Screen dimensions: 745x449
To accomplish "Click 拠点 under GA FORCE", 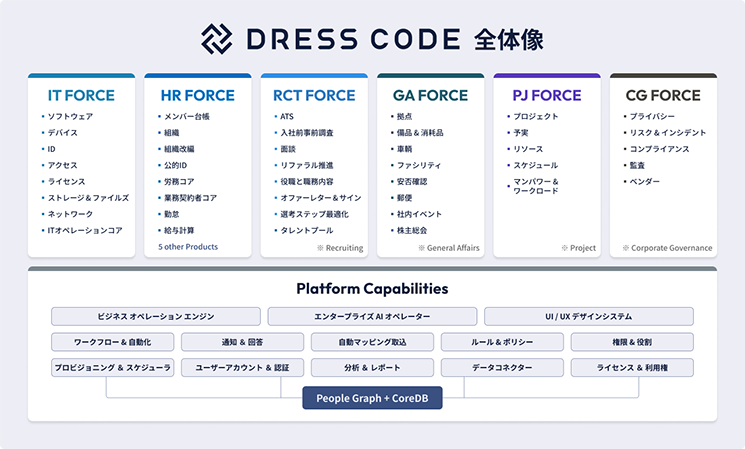I will pyautogui.click(x=404, y=116).
